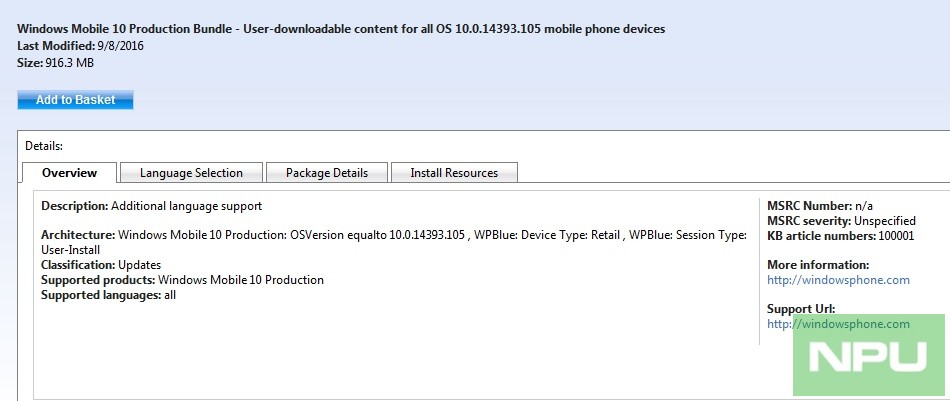
Task: Open the More information windowsphone.com link
Action: click(x=838, y=280)
